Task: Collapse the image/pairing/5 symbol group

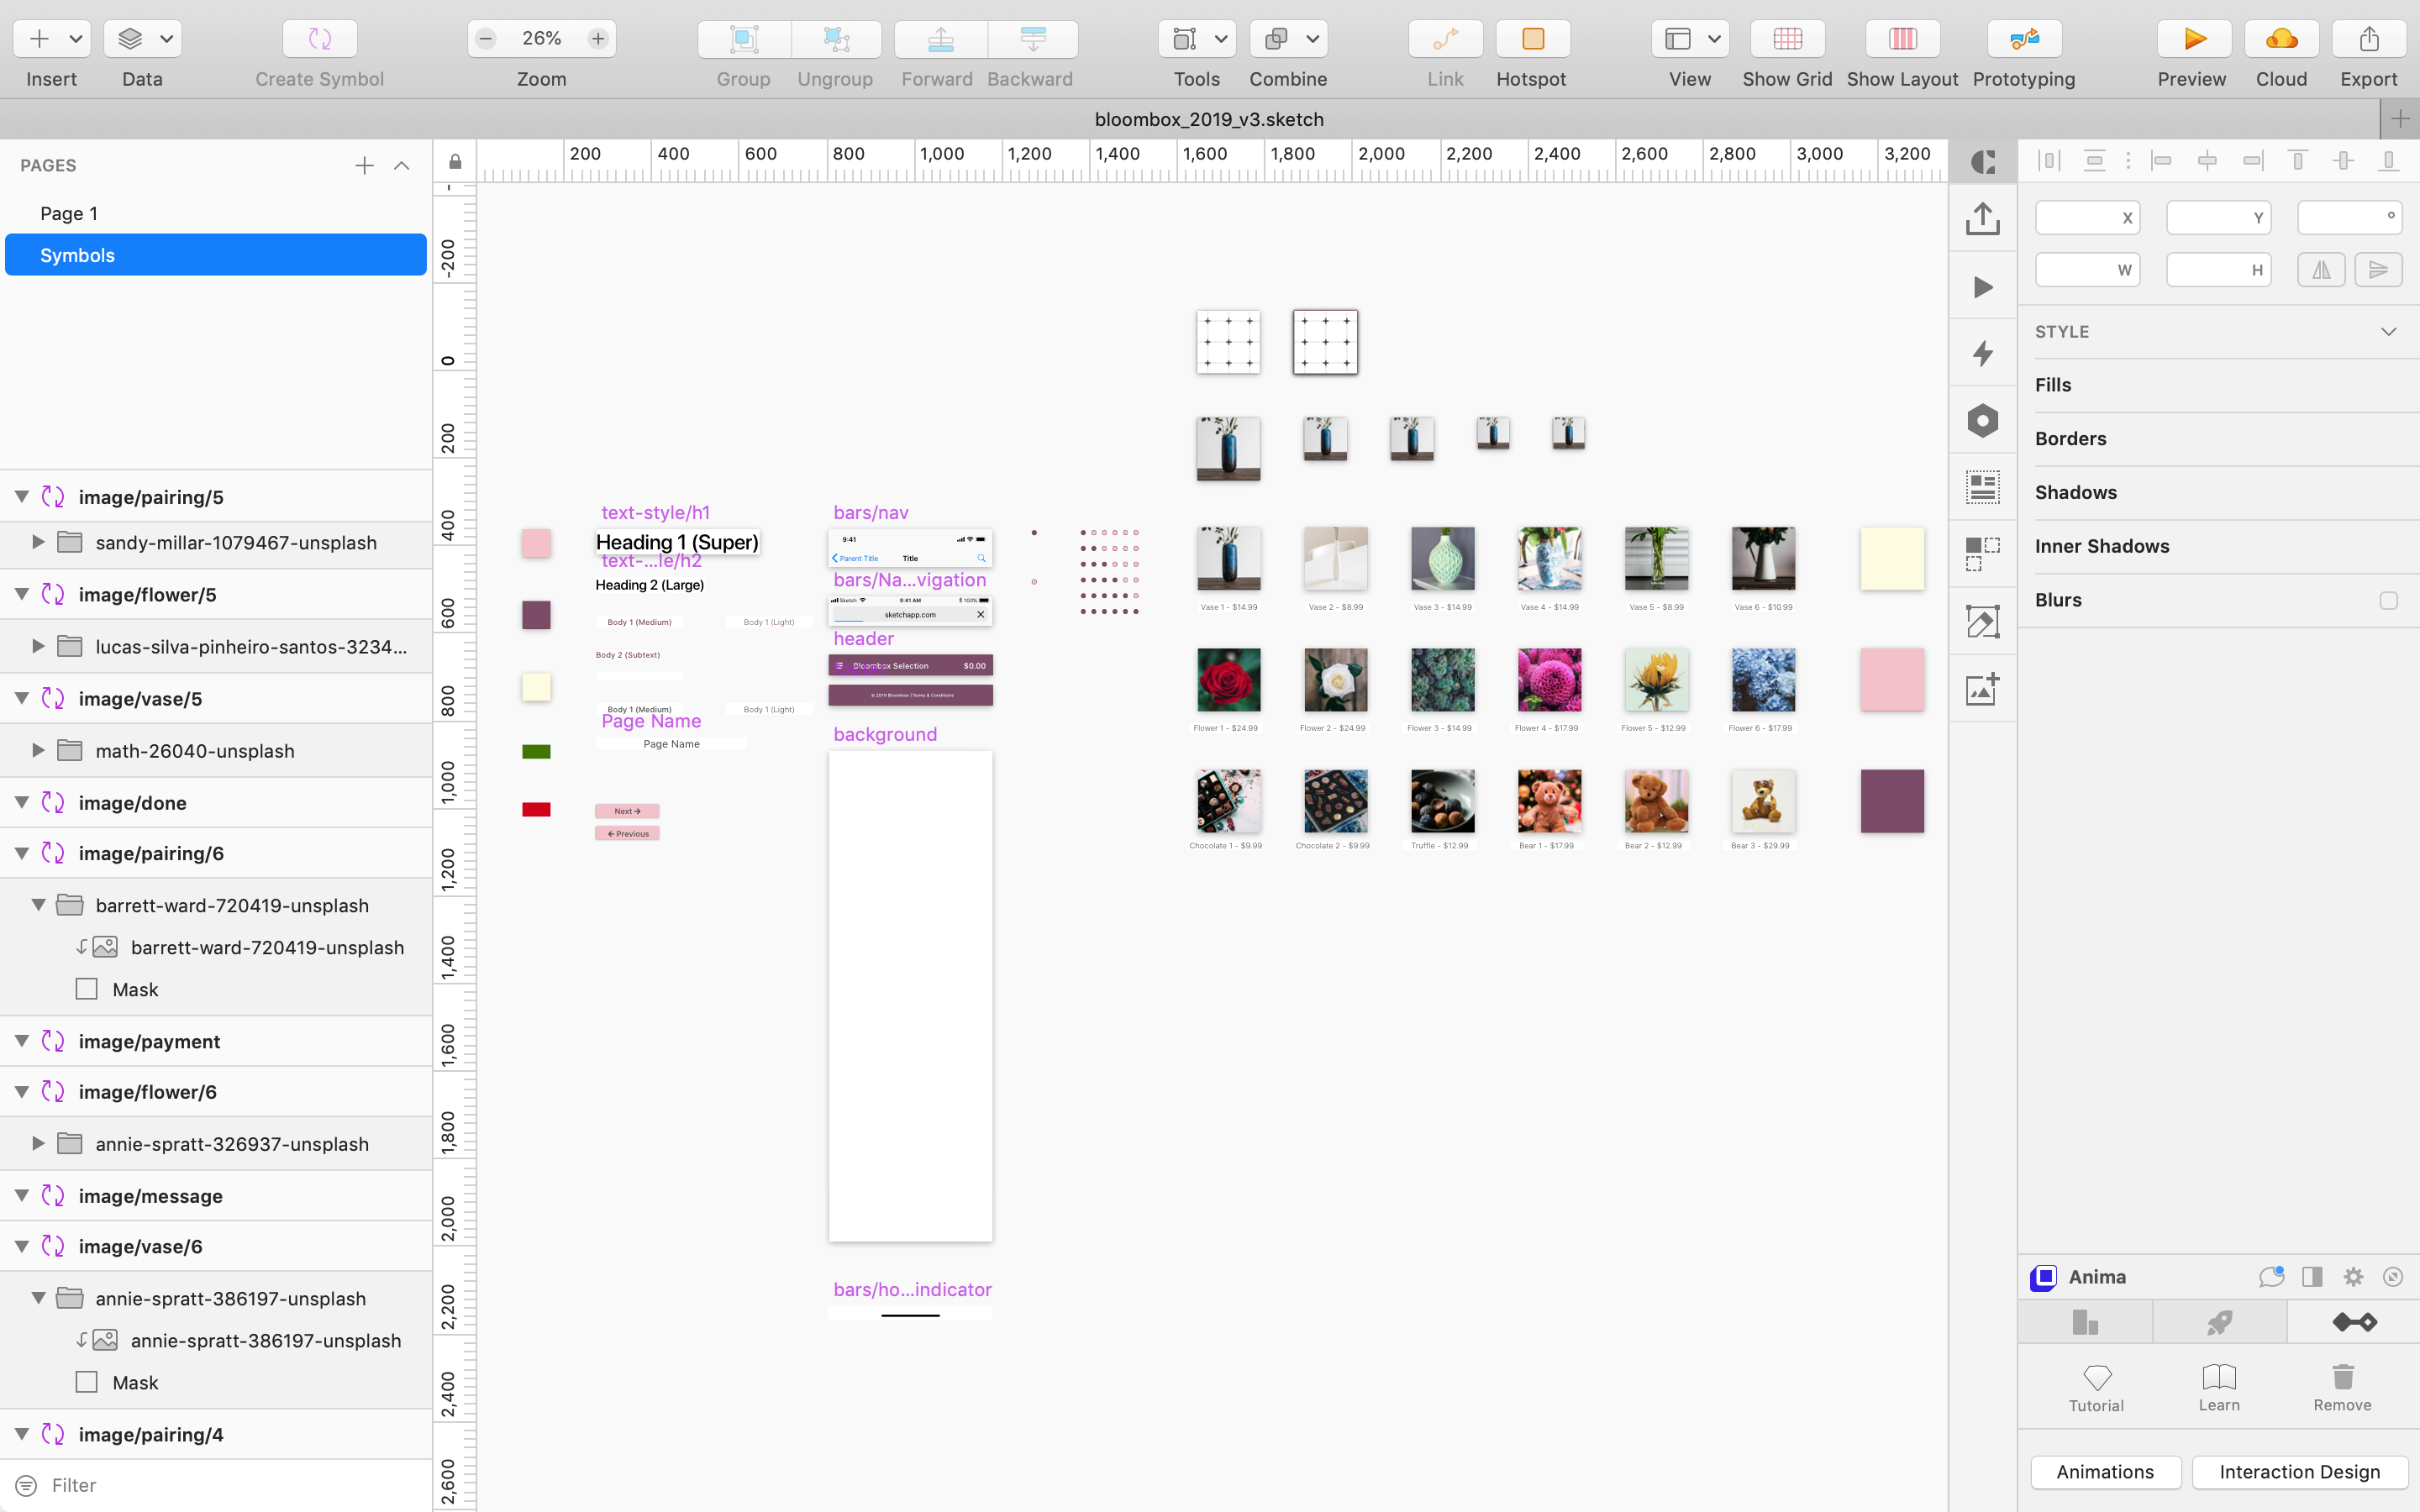Action: point(21,496)
